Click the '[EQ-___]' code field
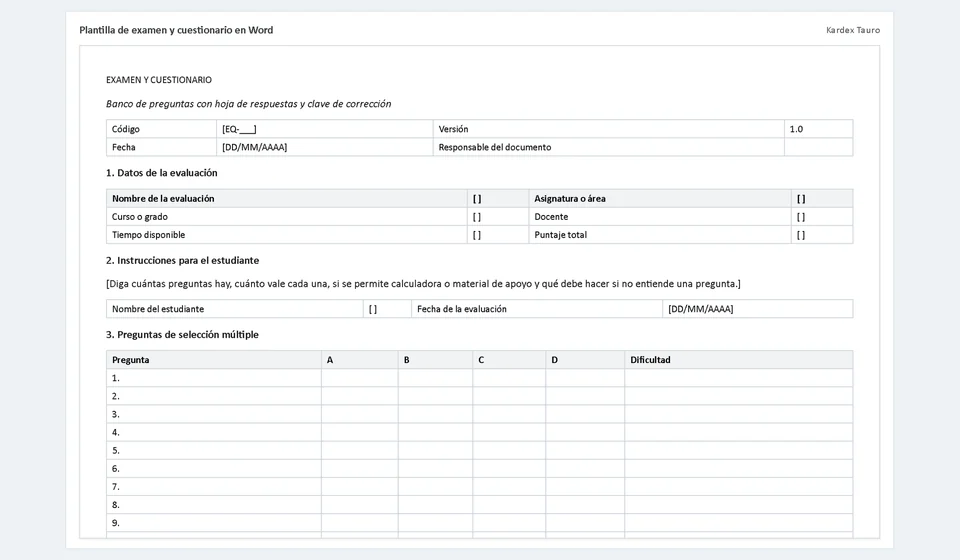 (x=324, y=129)
